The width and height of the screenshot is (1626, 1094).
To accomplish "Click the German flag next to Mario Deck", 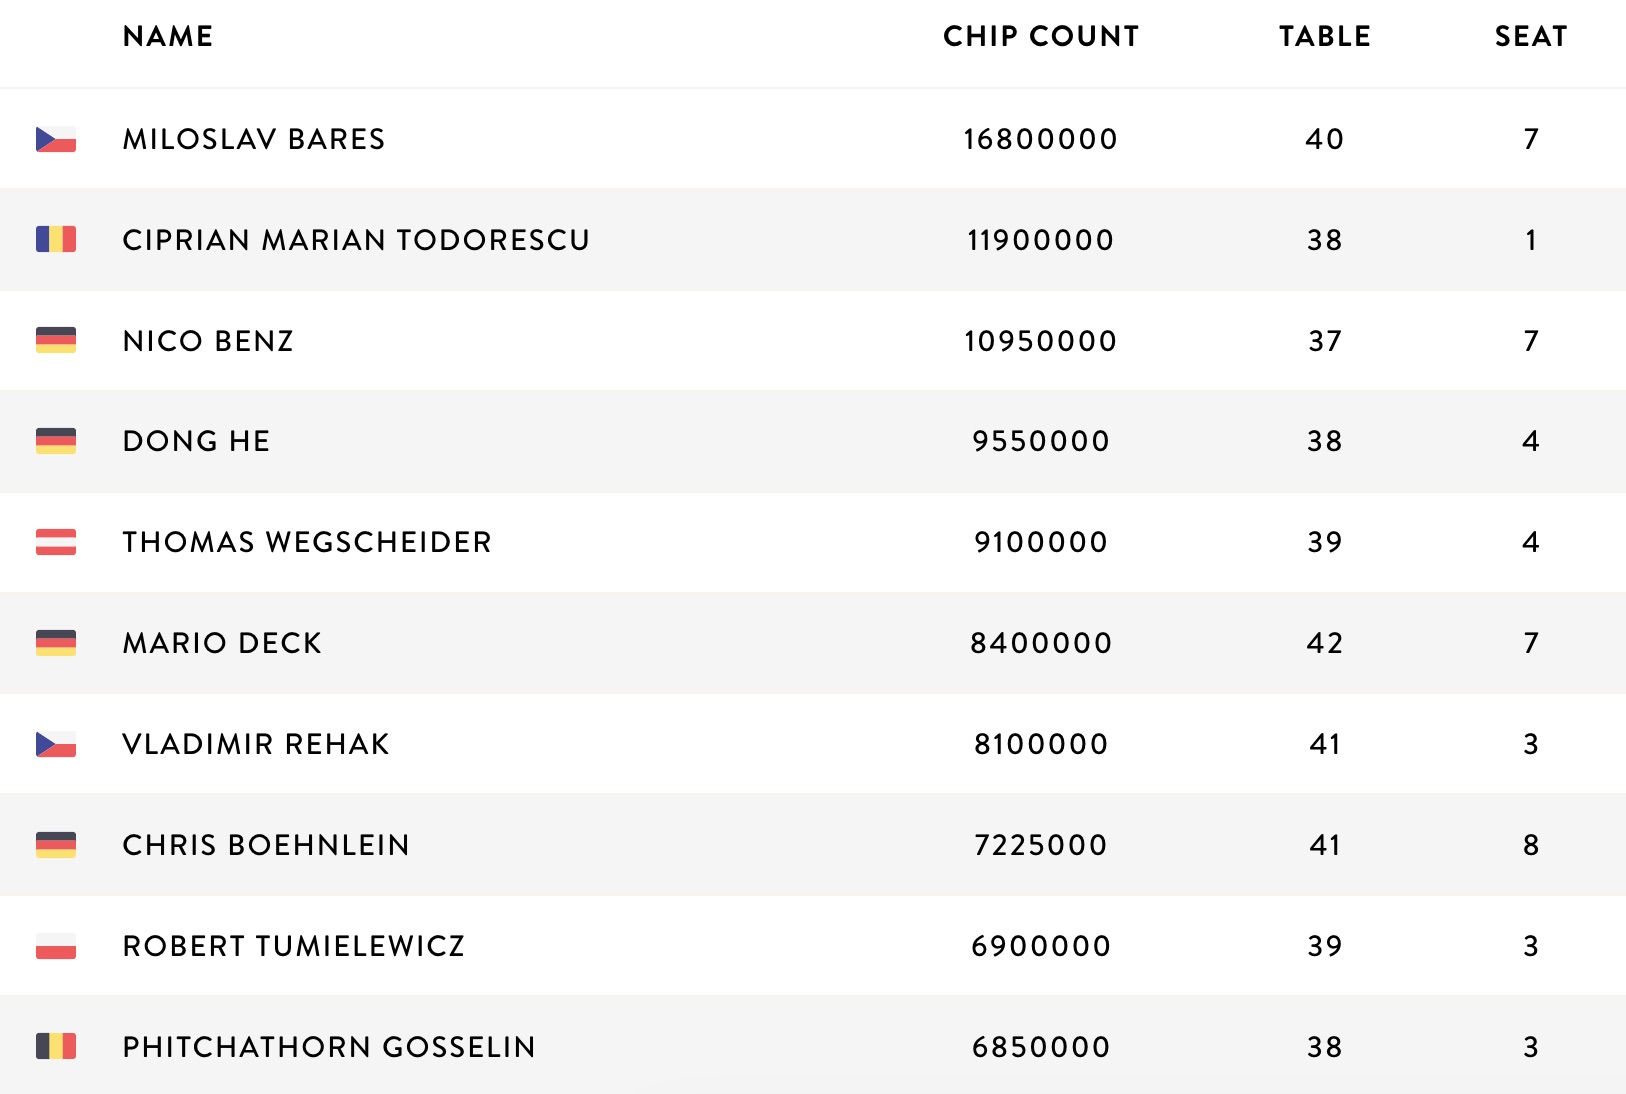I will click(x=56, y=643).
